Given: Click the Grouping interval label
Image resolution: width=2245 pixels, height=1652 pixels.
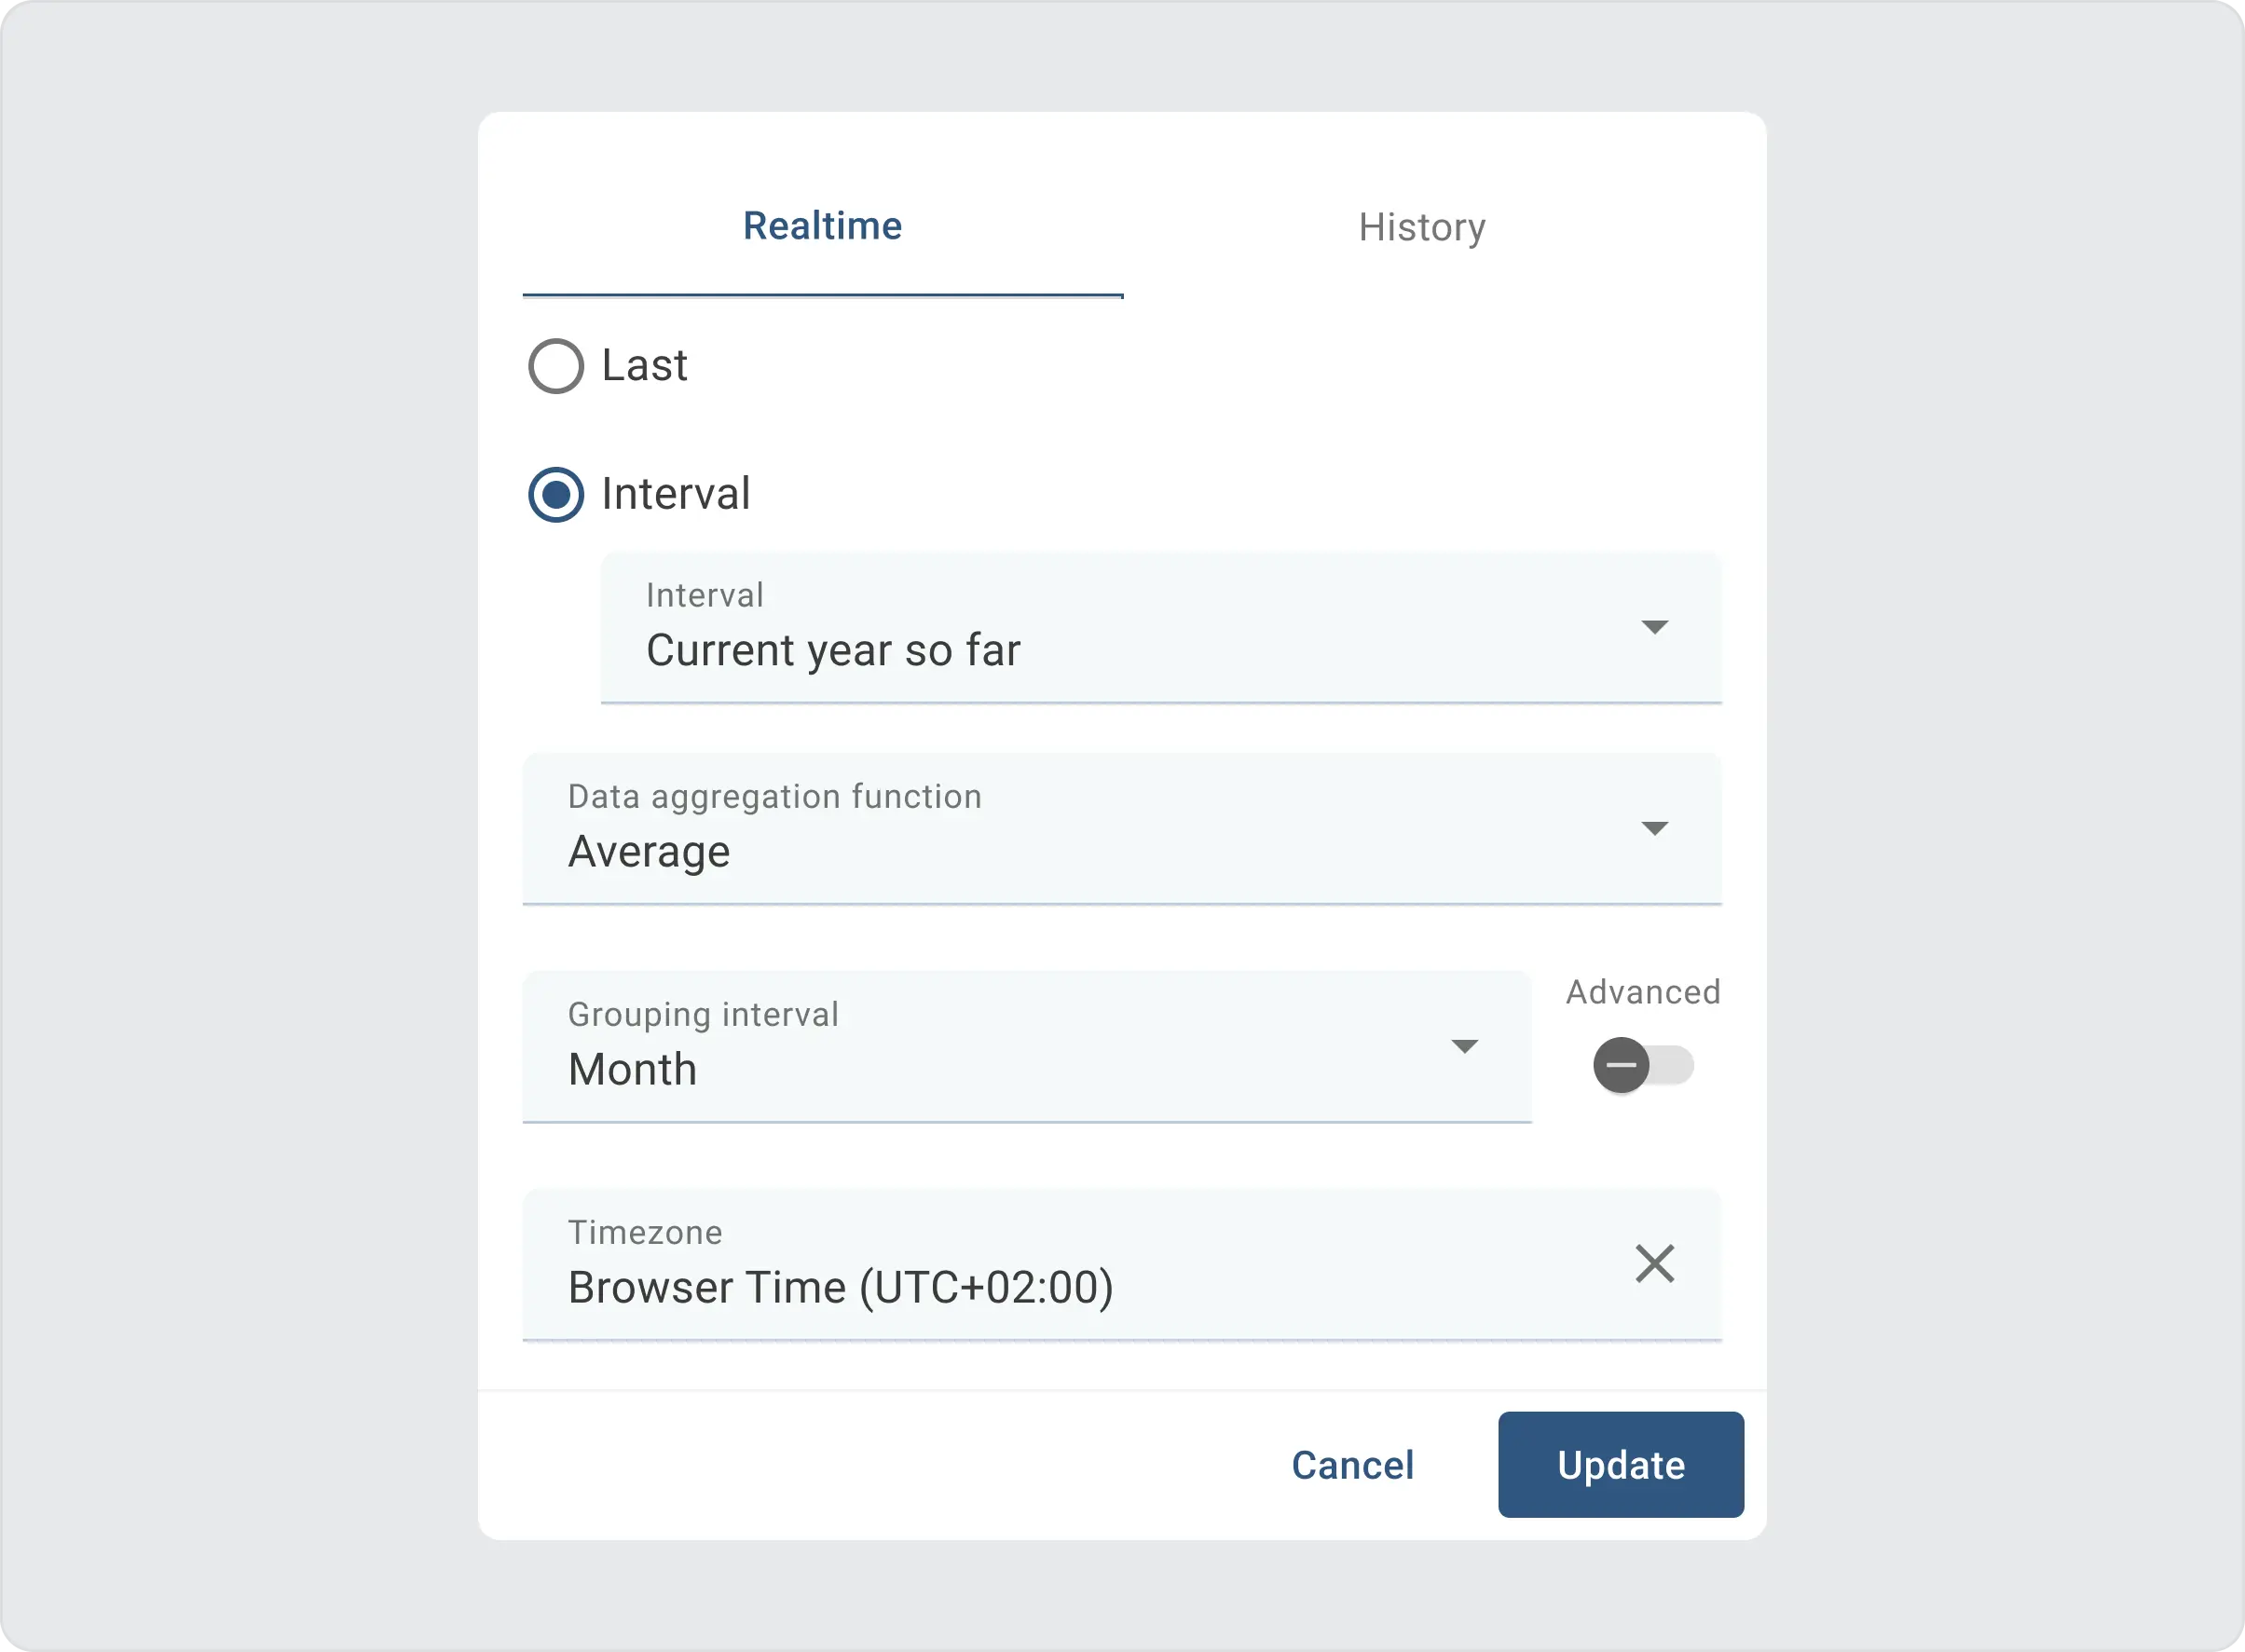Looking at the screenshot, I should pyautogui.click(x=703, y=1013).
